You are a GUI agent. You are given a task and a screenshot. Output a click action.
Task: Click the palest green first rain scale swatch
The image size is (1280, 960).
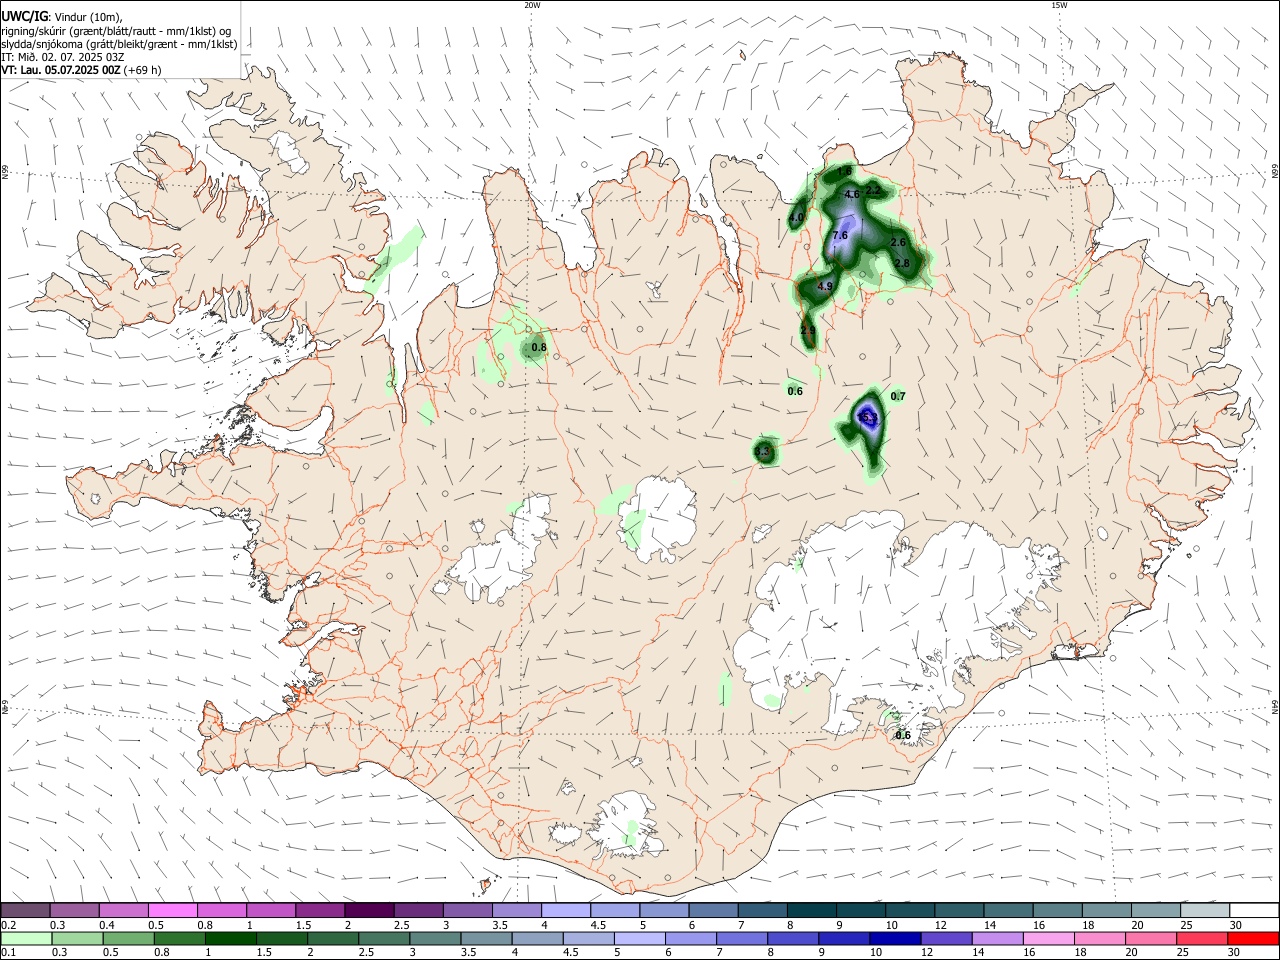pos(26,939)
